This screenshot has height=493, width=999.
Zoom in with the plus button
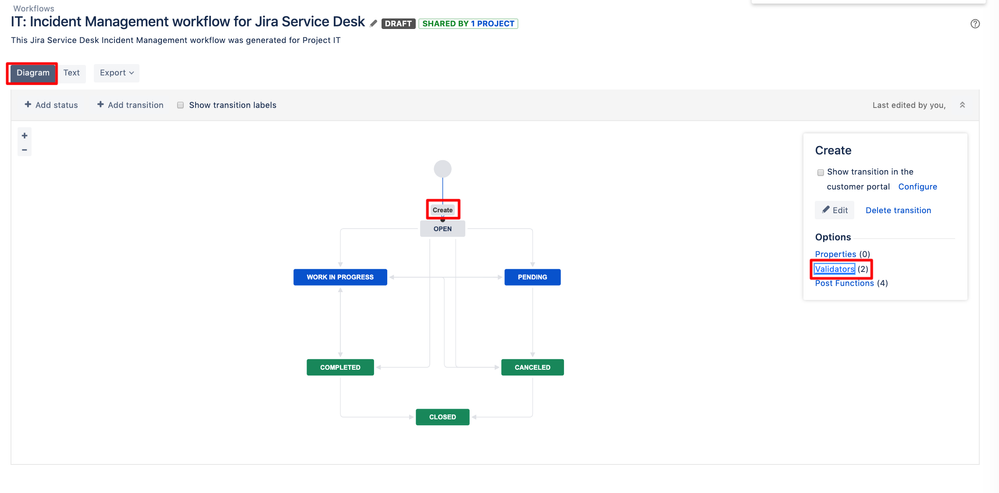pos(24,136)
